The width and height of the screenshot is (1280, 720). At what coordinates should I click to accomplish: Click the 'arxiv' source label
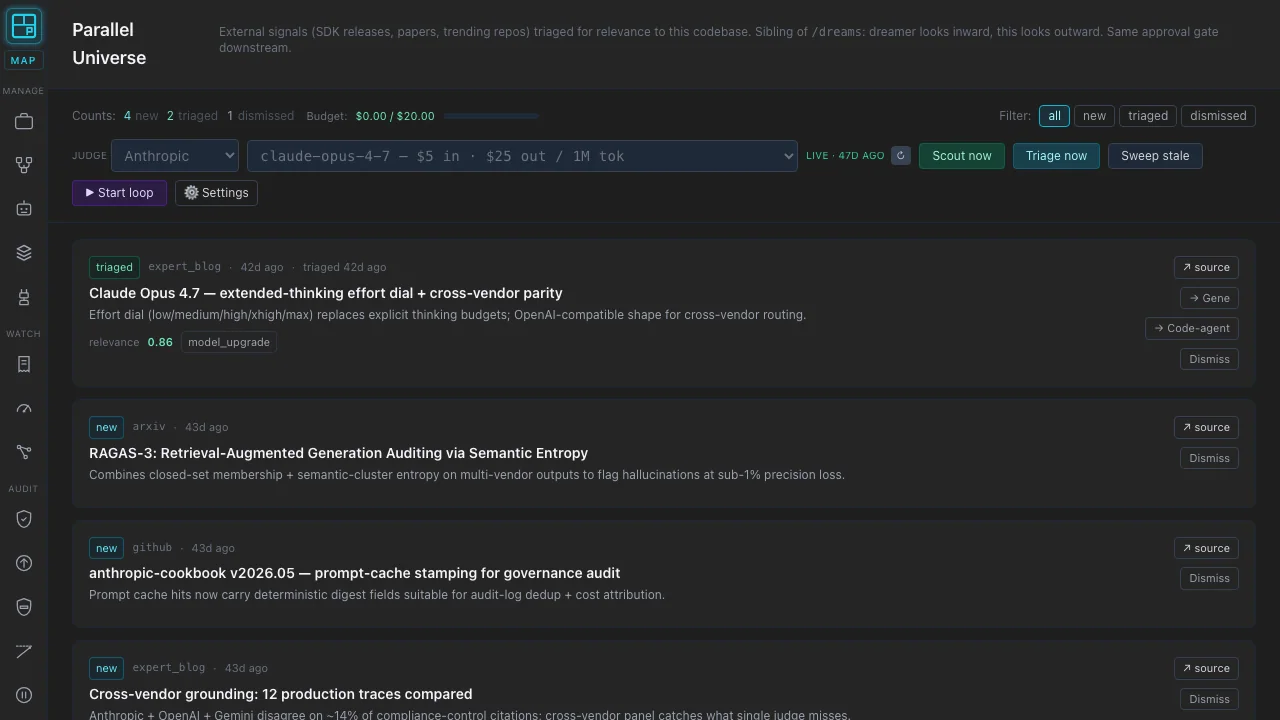[x=149, y=427]
